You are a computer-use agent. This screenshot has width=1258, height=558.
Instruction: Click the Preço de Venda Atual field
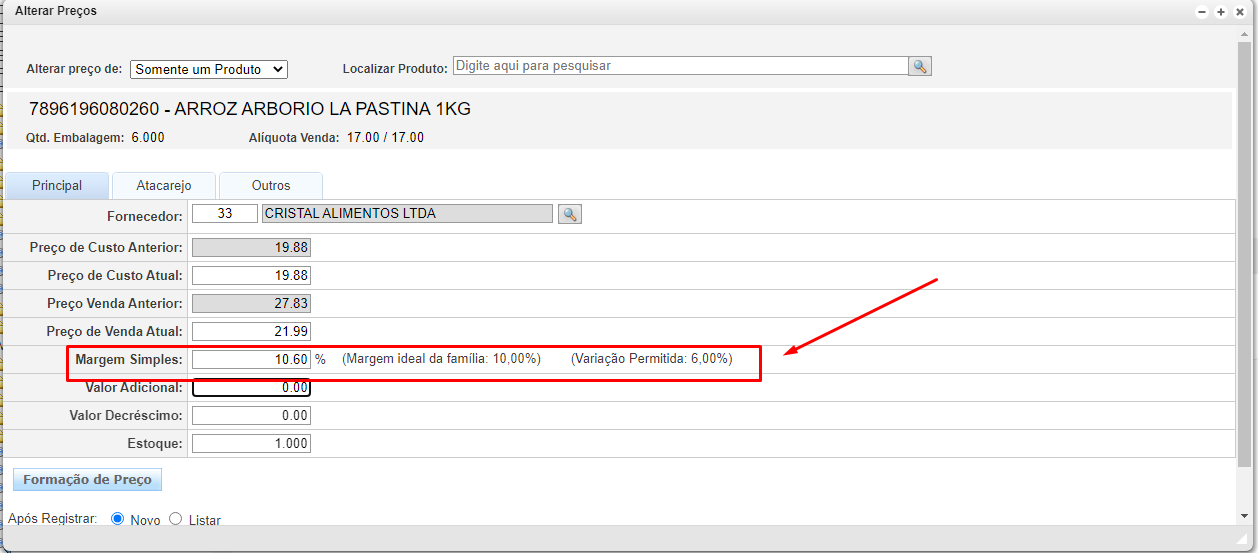coord(251,331)
